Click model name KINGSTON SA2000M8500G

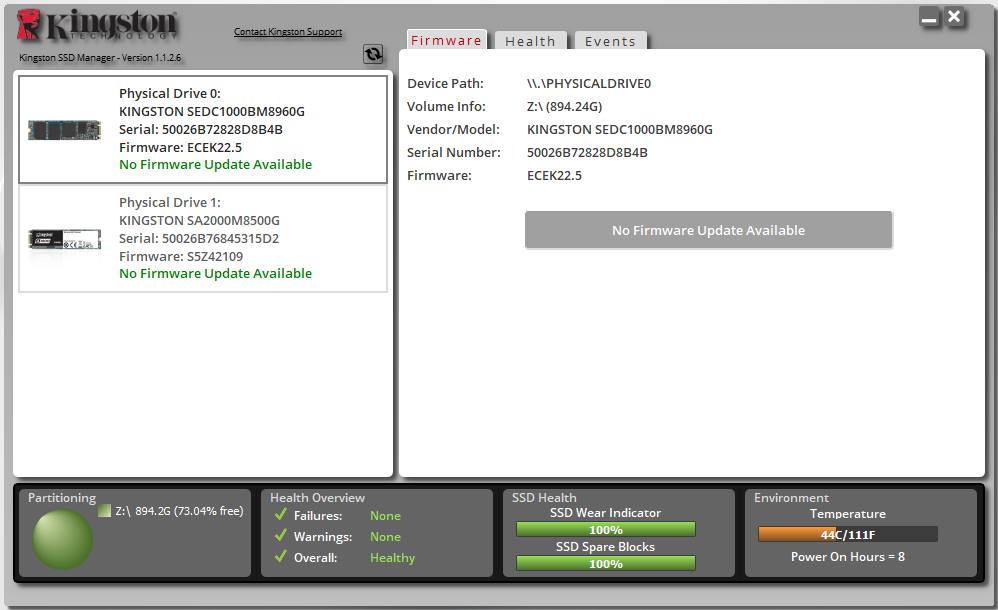[199, 220]
